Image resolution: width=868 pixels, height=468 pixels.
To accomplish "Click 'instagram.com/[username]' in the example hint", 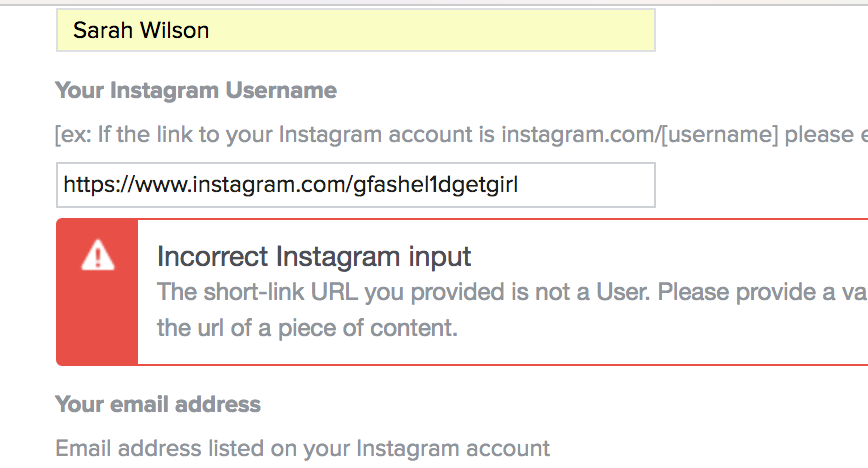I will (x=640, y=135).
